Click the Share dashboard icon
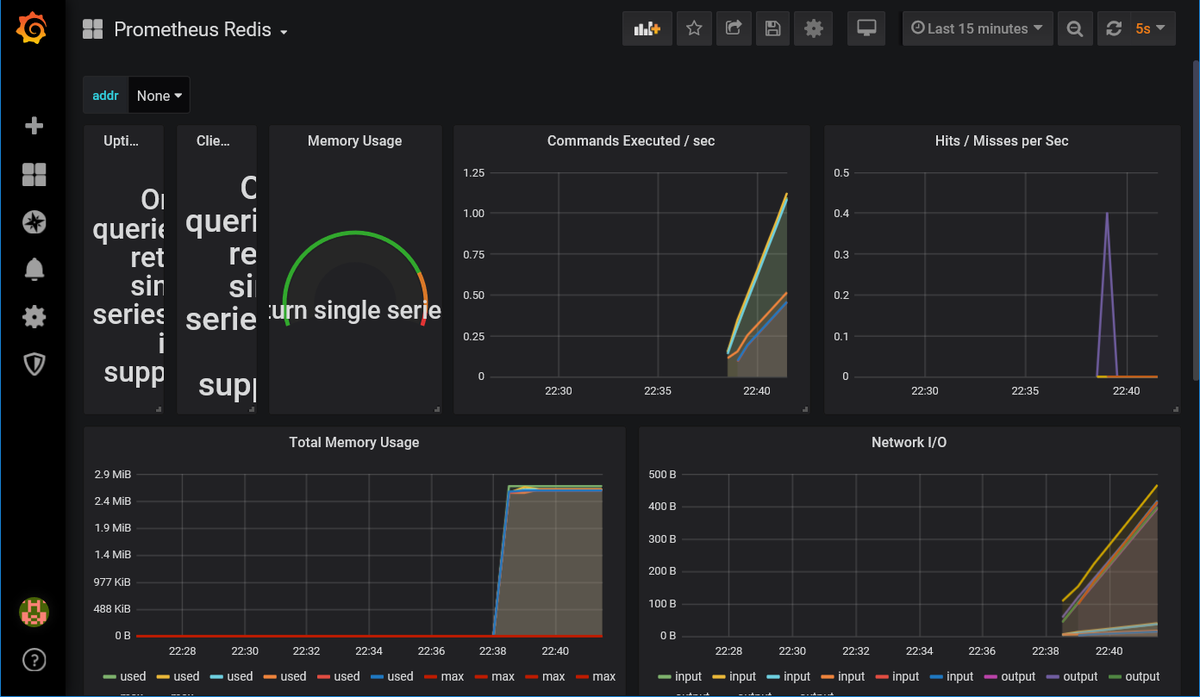 tap(733, 29)
